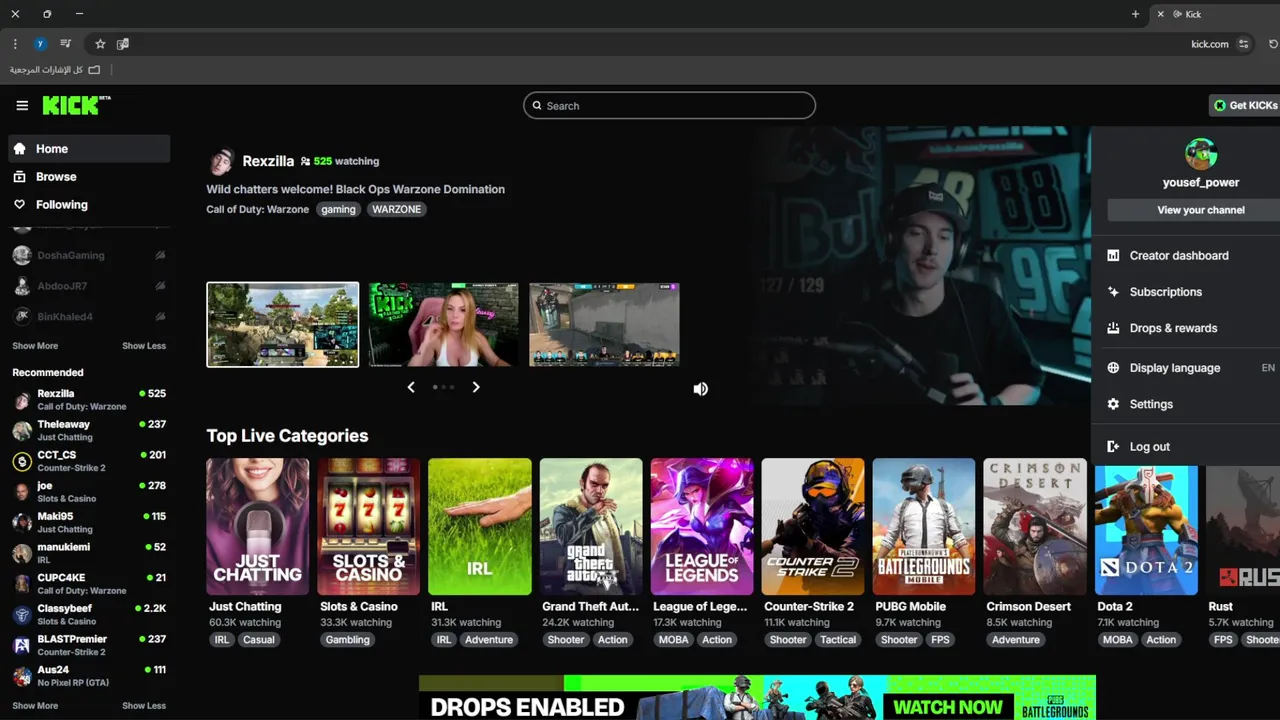Image resolution: width=1280 pixels, height=720 pixels.
Task: Open the Just Chatting category card
Action: click(258, 527)
